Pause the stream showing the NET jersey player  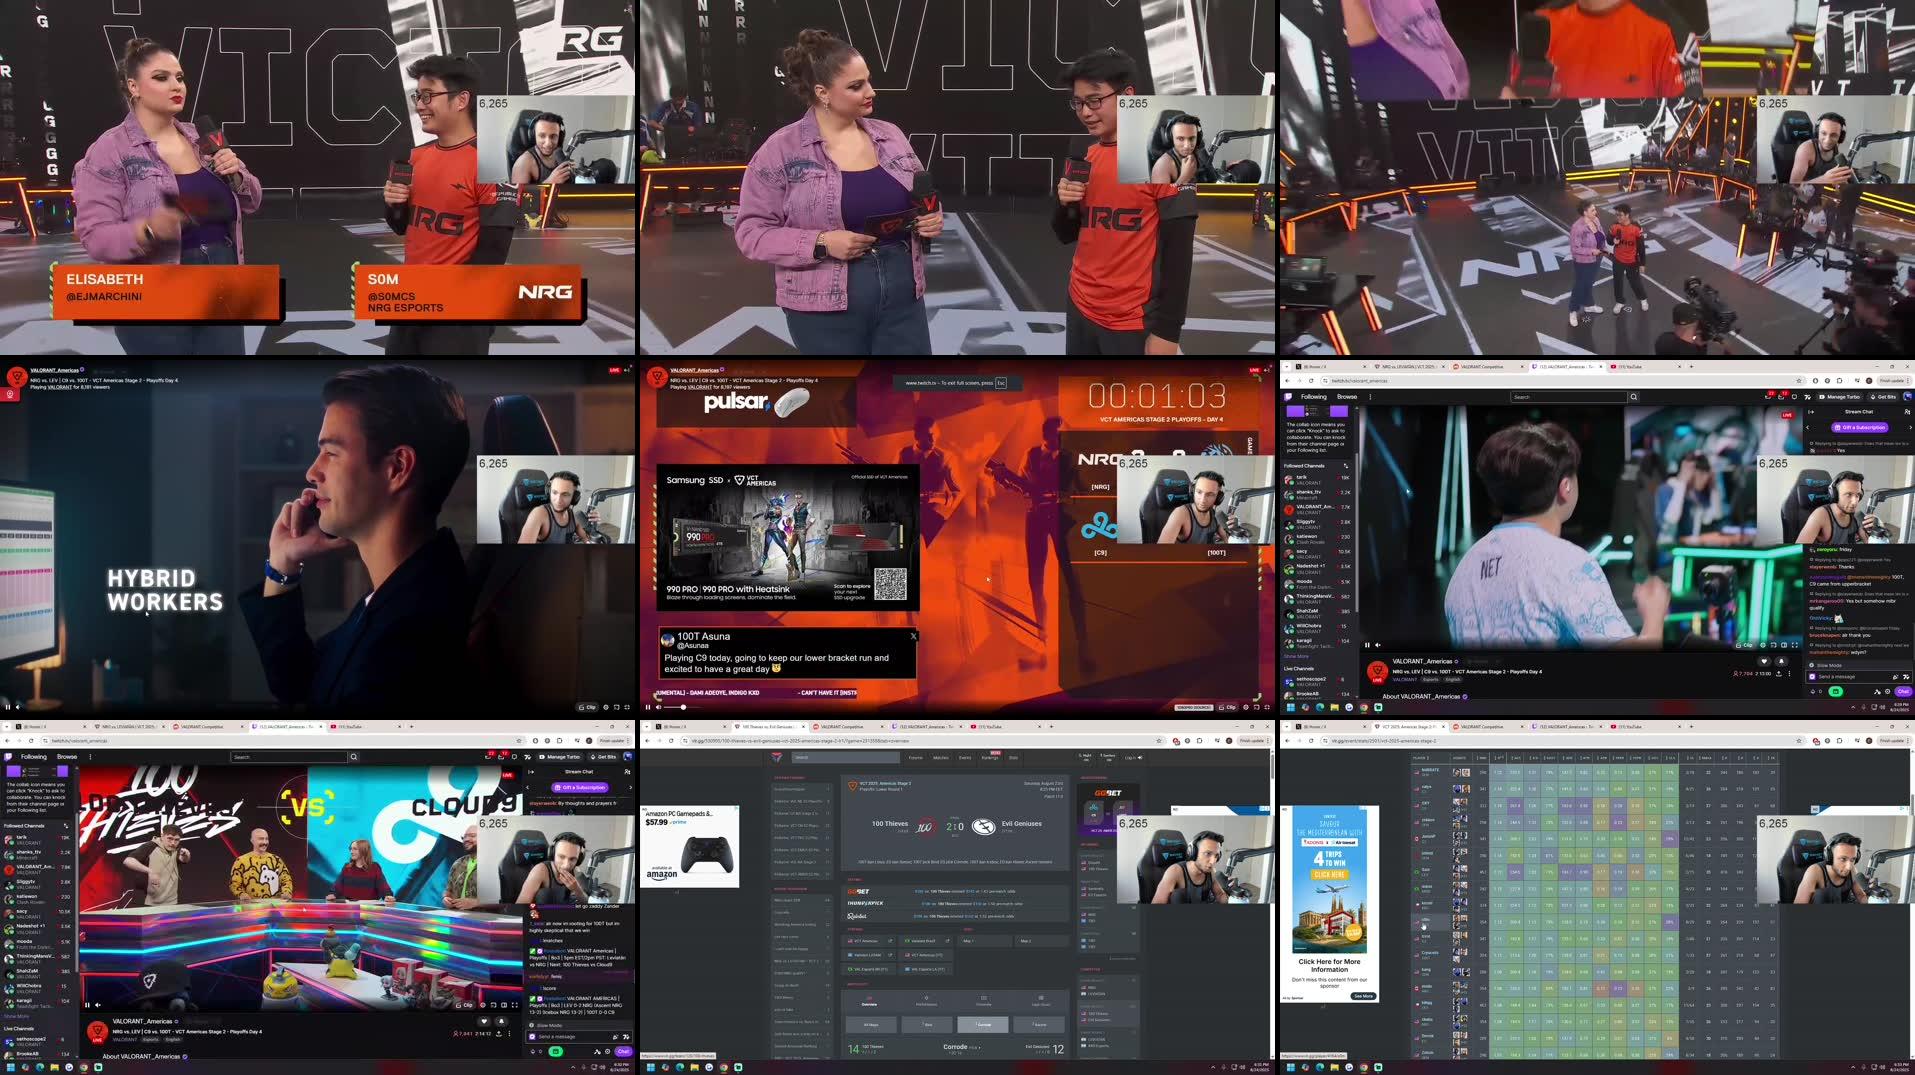coord(1367,645)
